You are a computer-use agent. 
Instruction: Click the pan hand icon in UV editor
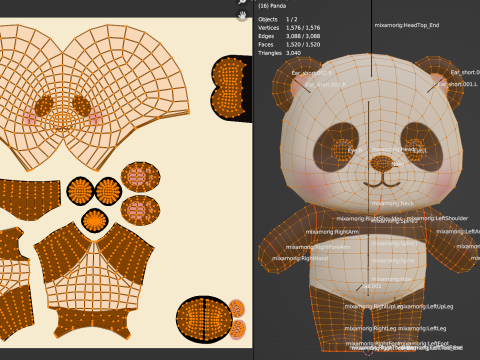(242, 15)
